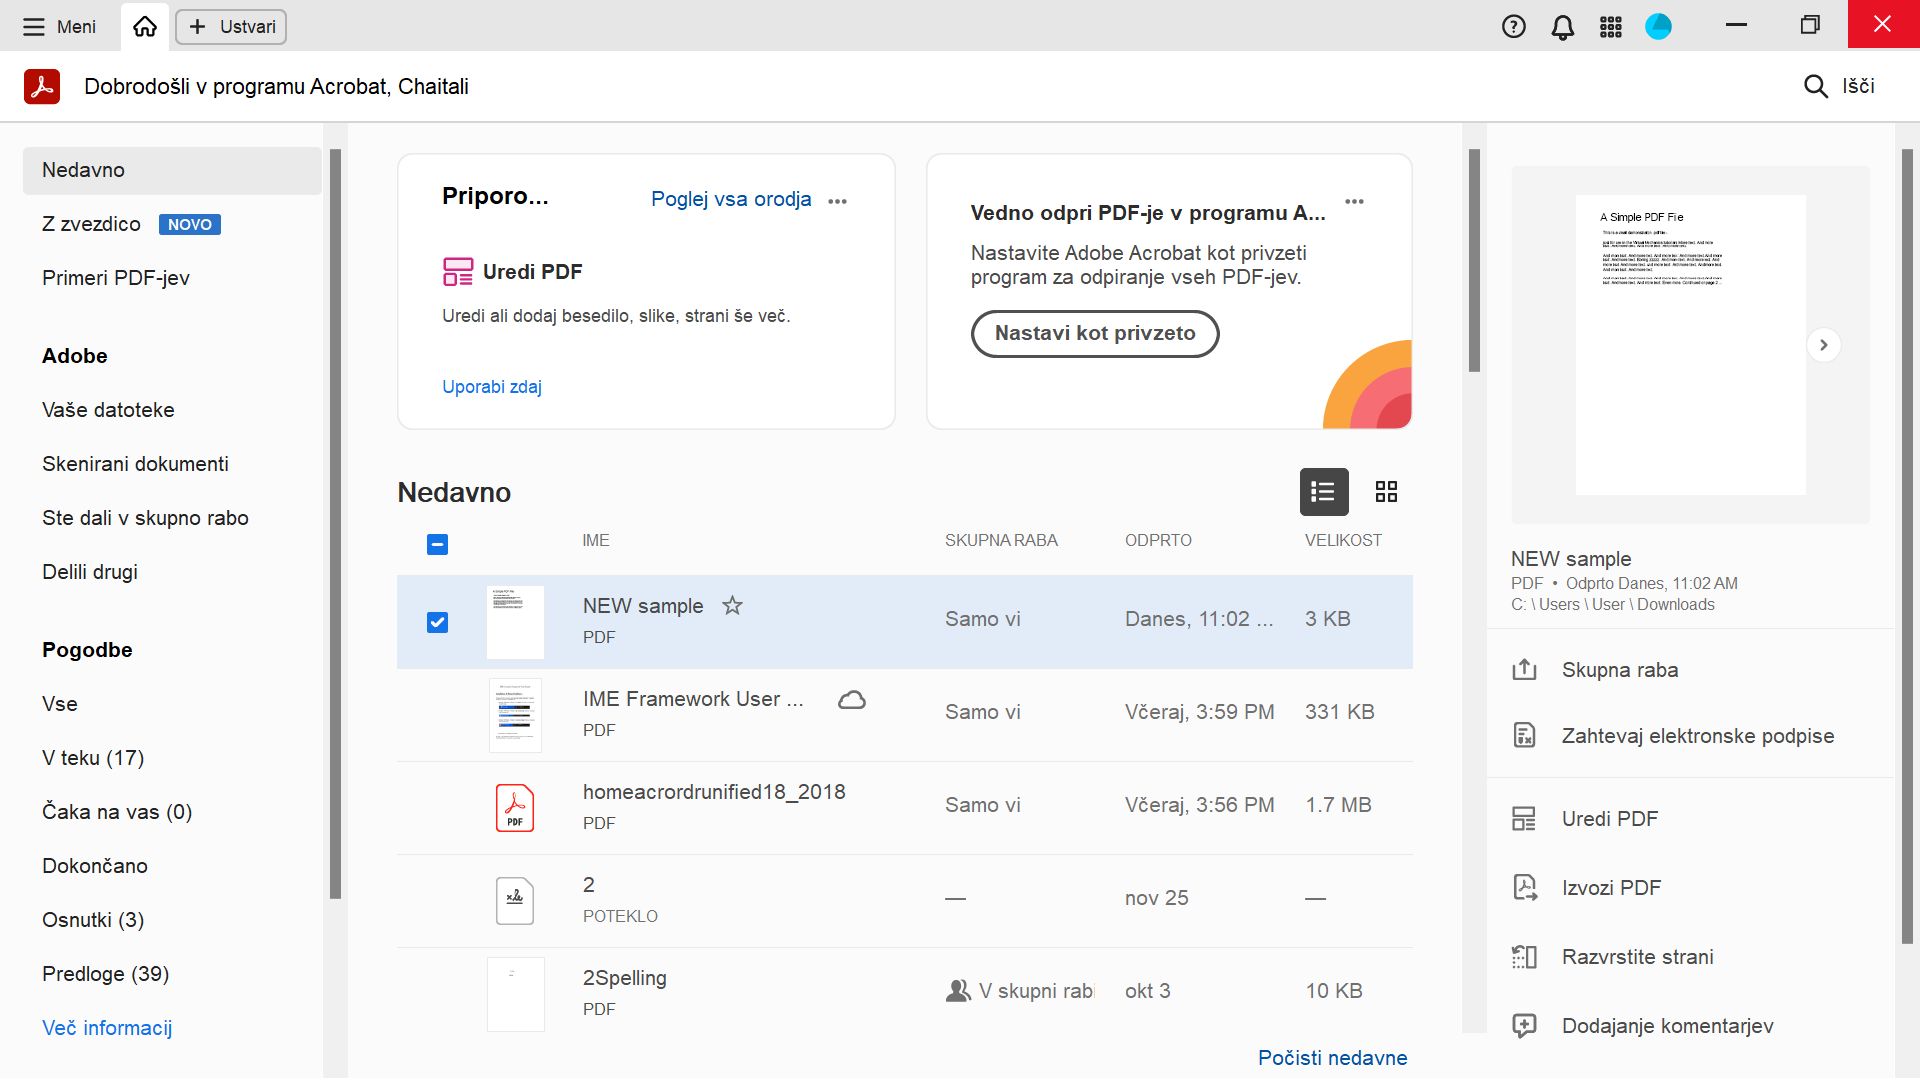Click Nastavi kot privzeto button
The width and height of the screenshot is (1920, 1080).
[x=1094, y=333]
